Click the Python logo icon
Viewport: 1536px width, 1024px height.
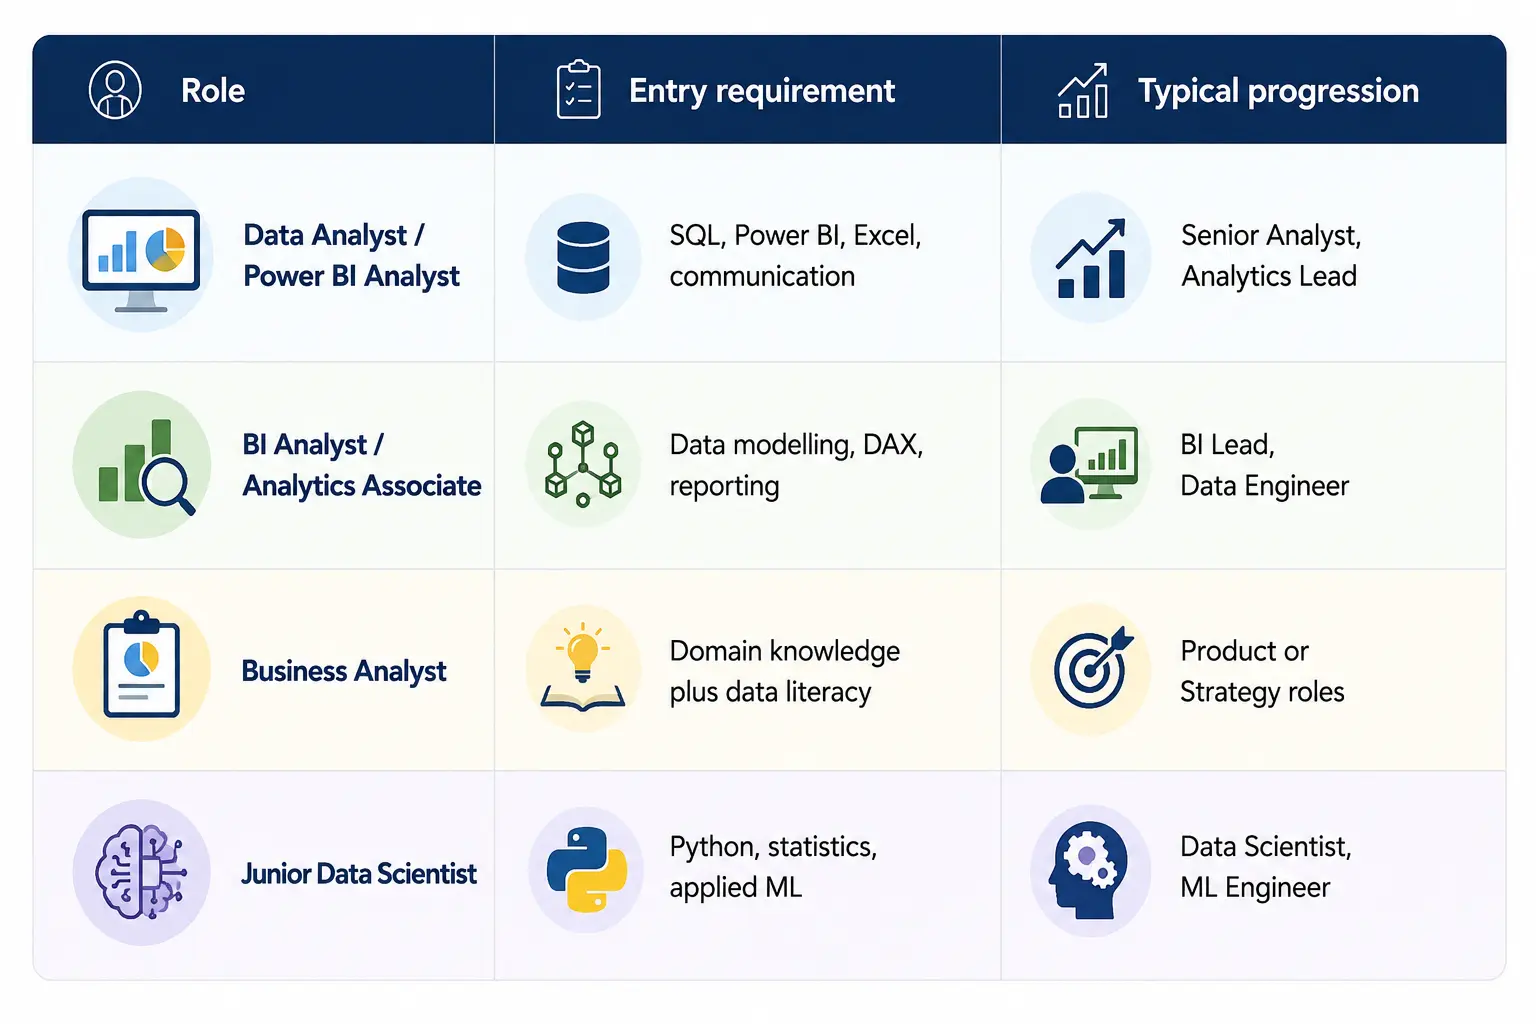(587, 869)
